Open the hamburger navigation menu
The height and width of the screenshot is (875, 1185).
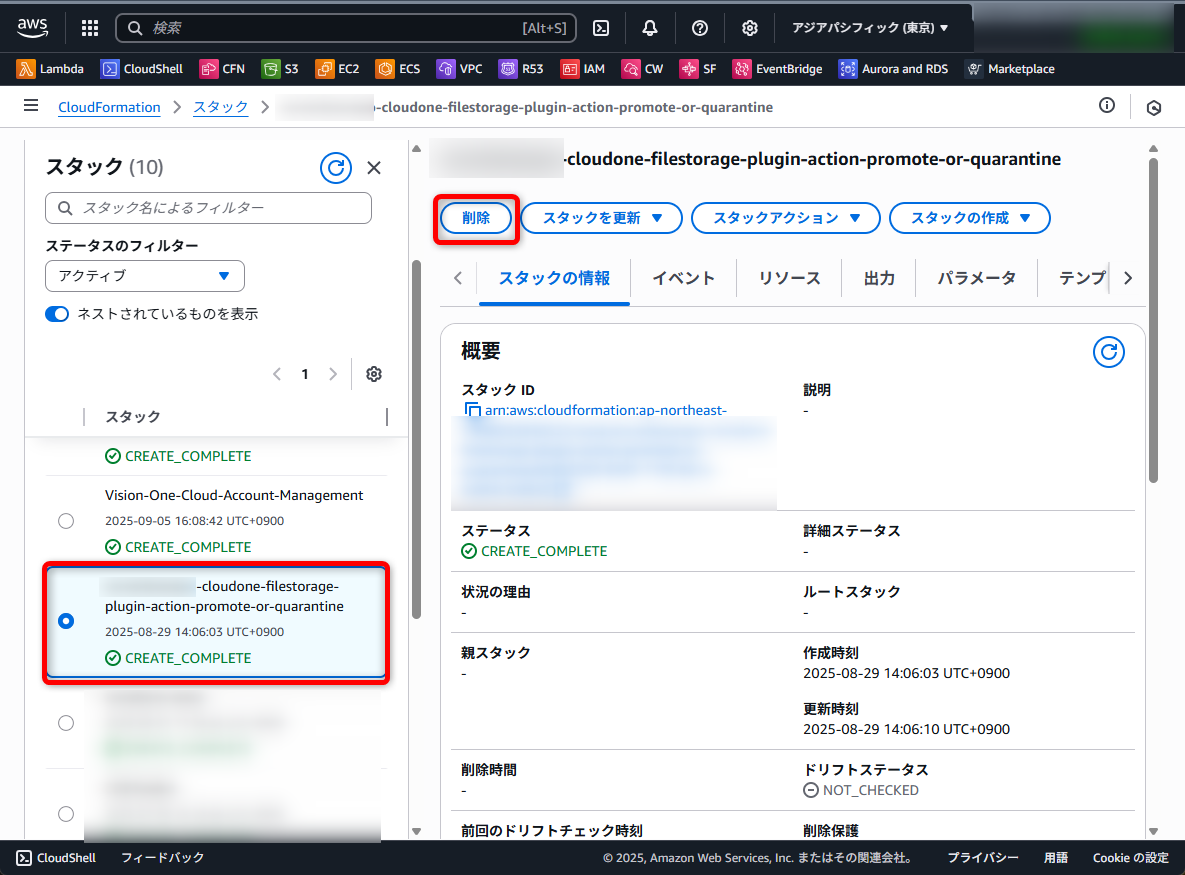pyautogui.click(x=31, y=106)
